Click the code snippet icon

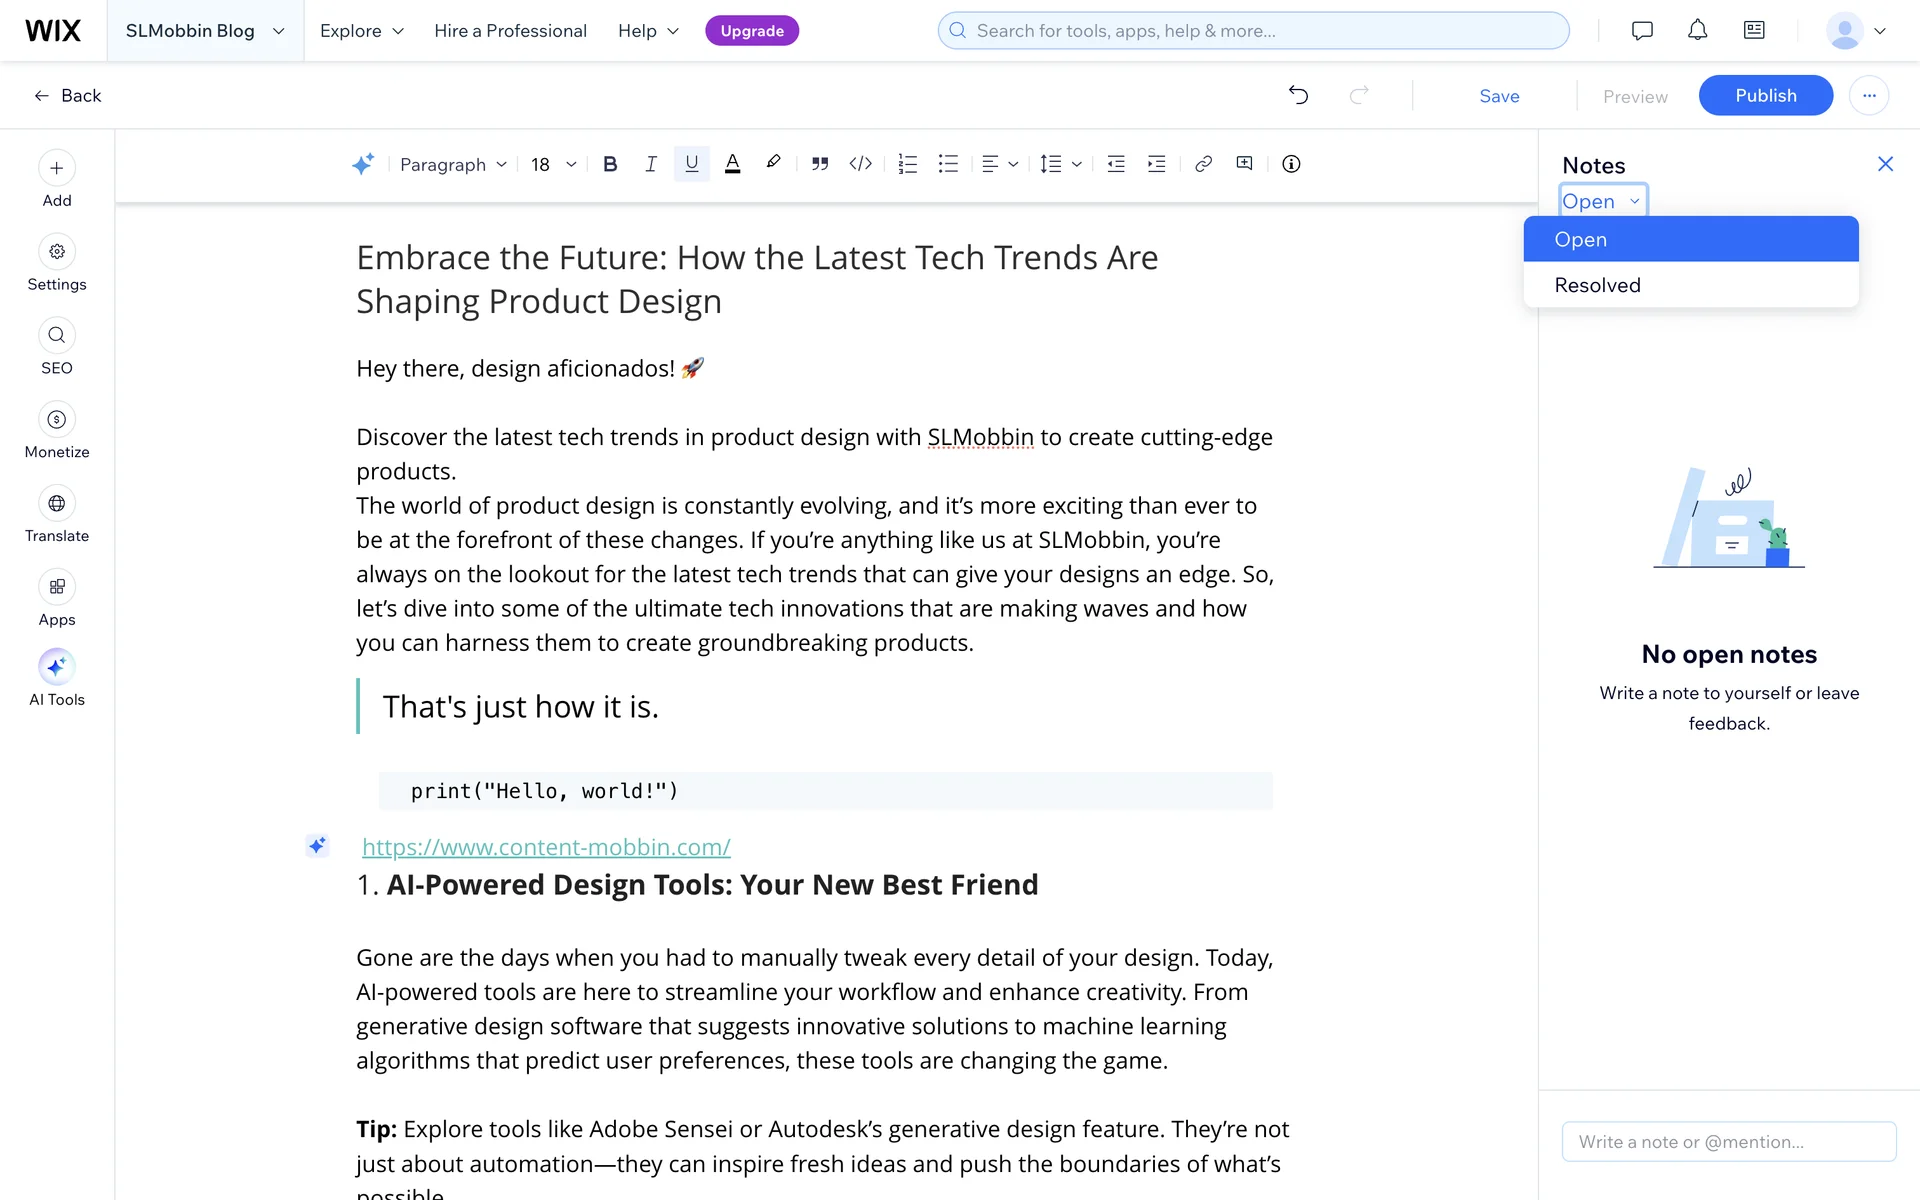pyautogui.click(x=860, y=164)
